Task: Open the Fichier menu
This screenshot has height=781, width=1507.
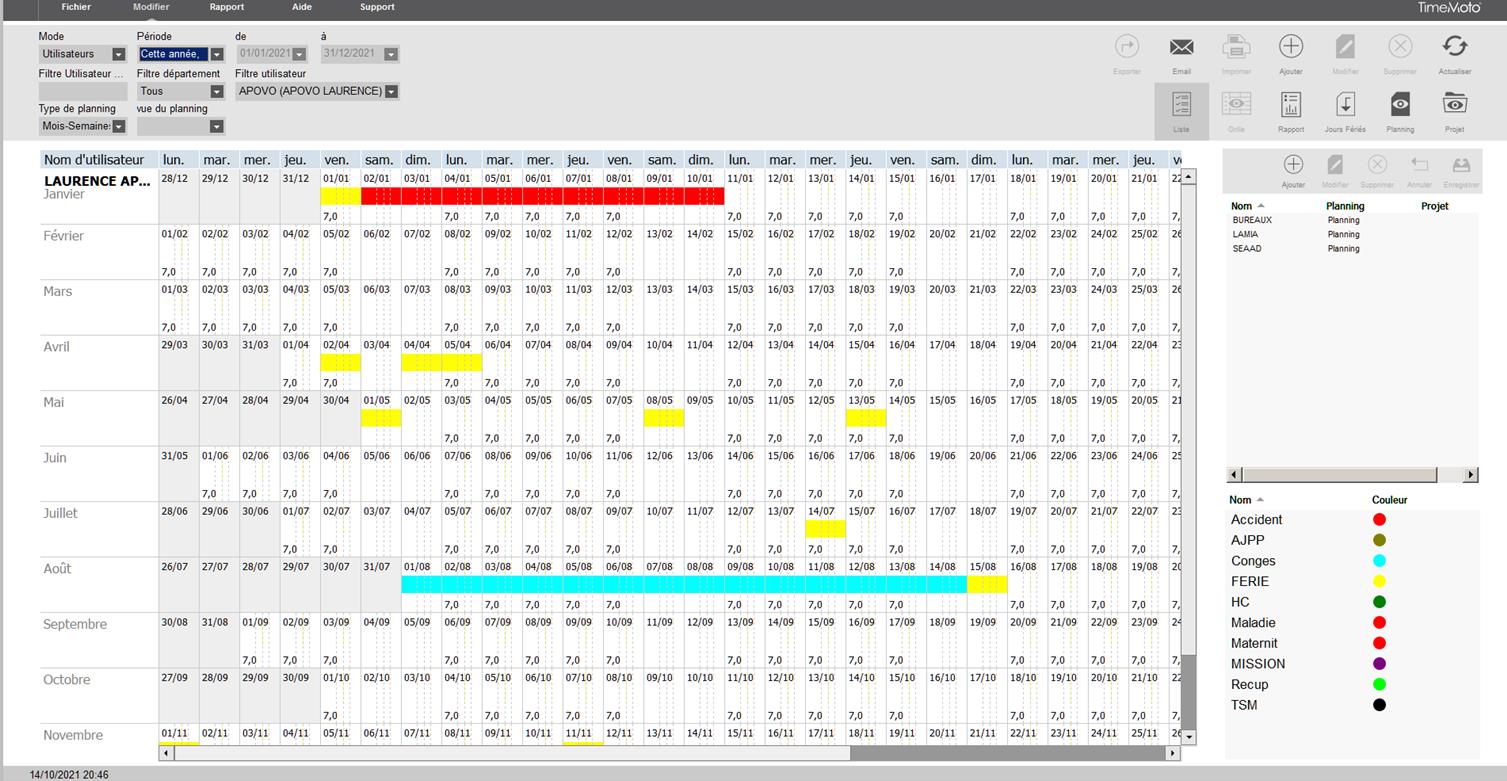Action: [76, 7]
